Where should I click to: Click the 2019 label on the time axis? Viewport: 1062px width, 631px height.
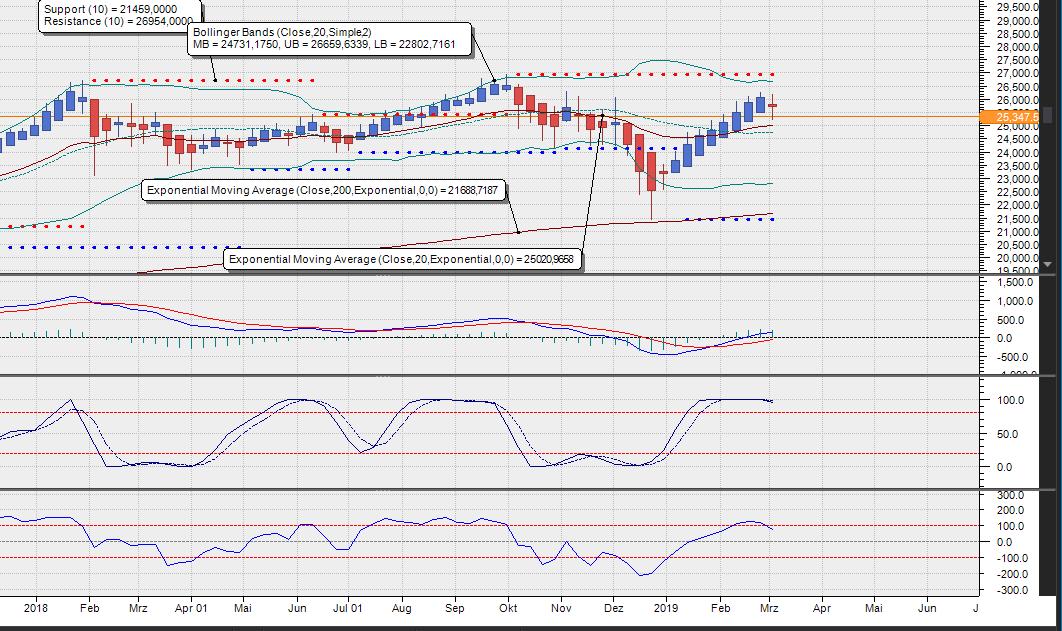click(667, 608)
